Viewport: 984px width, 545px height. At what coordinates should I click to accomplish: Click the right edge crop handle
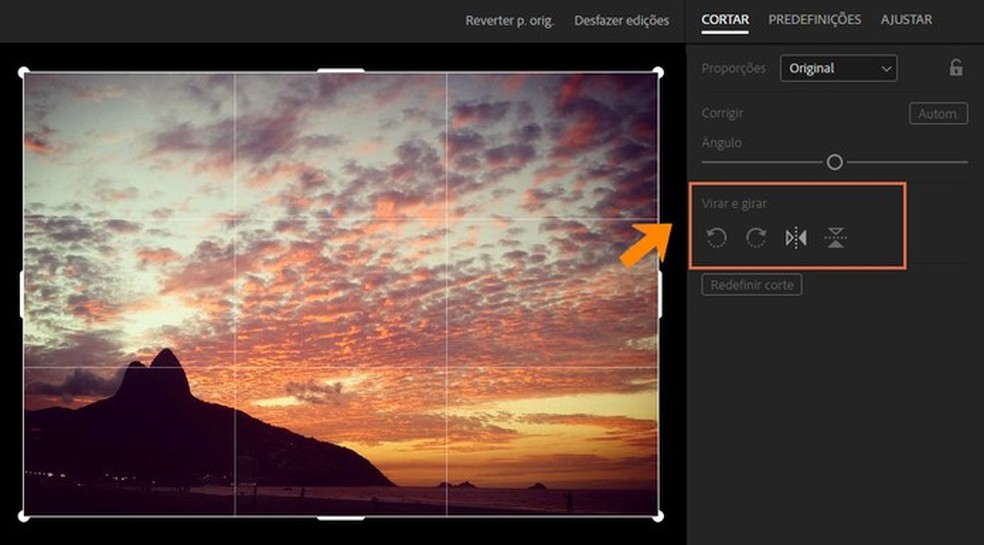coord(659,294)
